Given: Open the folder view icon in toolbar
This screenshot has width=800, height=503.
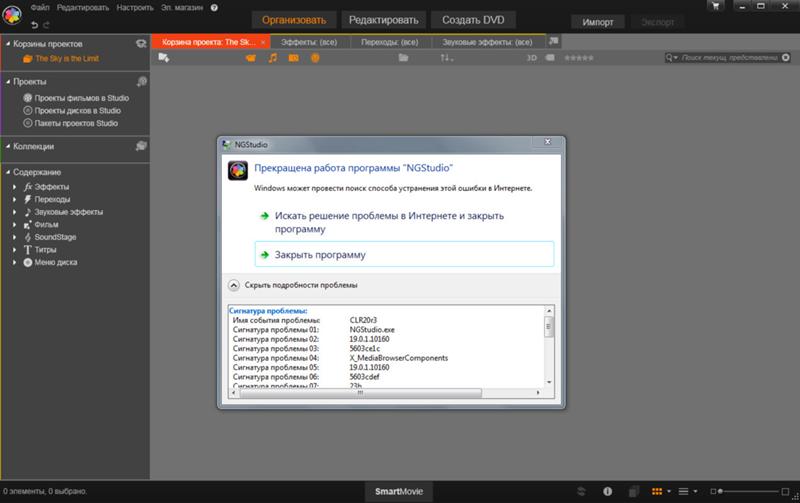Looking at the screenshot, I should 403,58.
